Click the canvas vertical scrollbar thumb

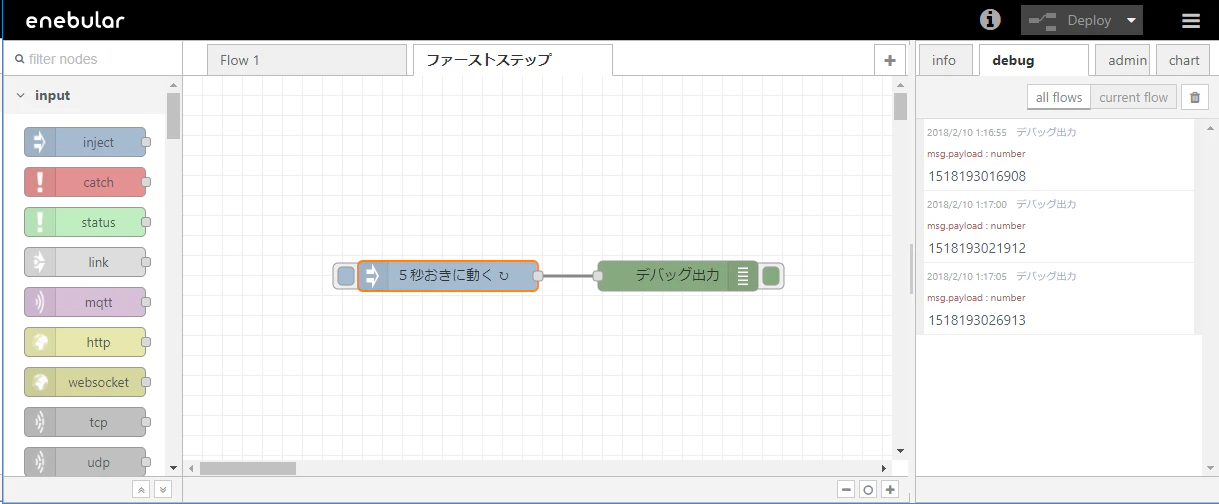click(900, 106)
